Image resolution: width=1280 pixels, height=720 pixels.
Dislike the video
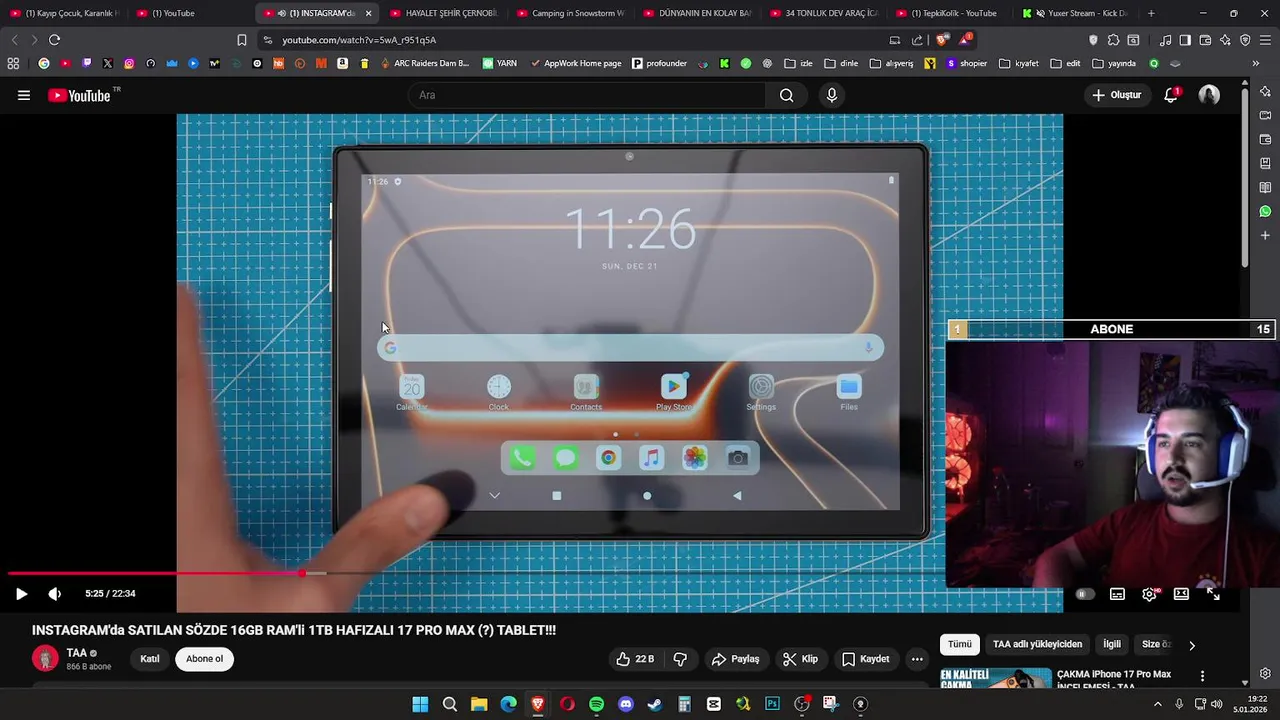tap(680, 659)
